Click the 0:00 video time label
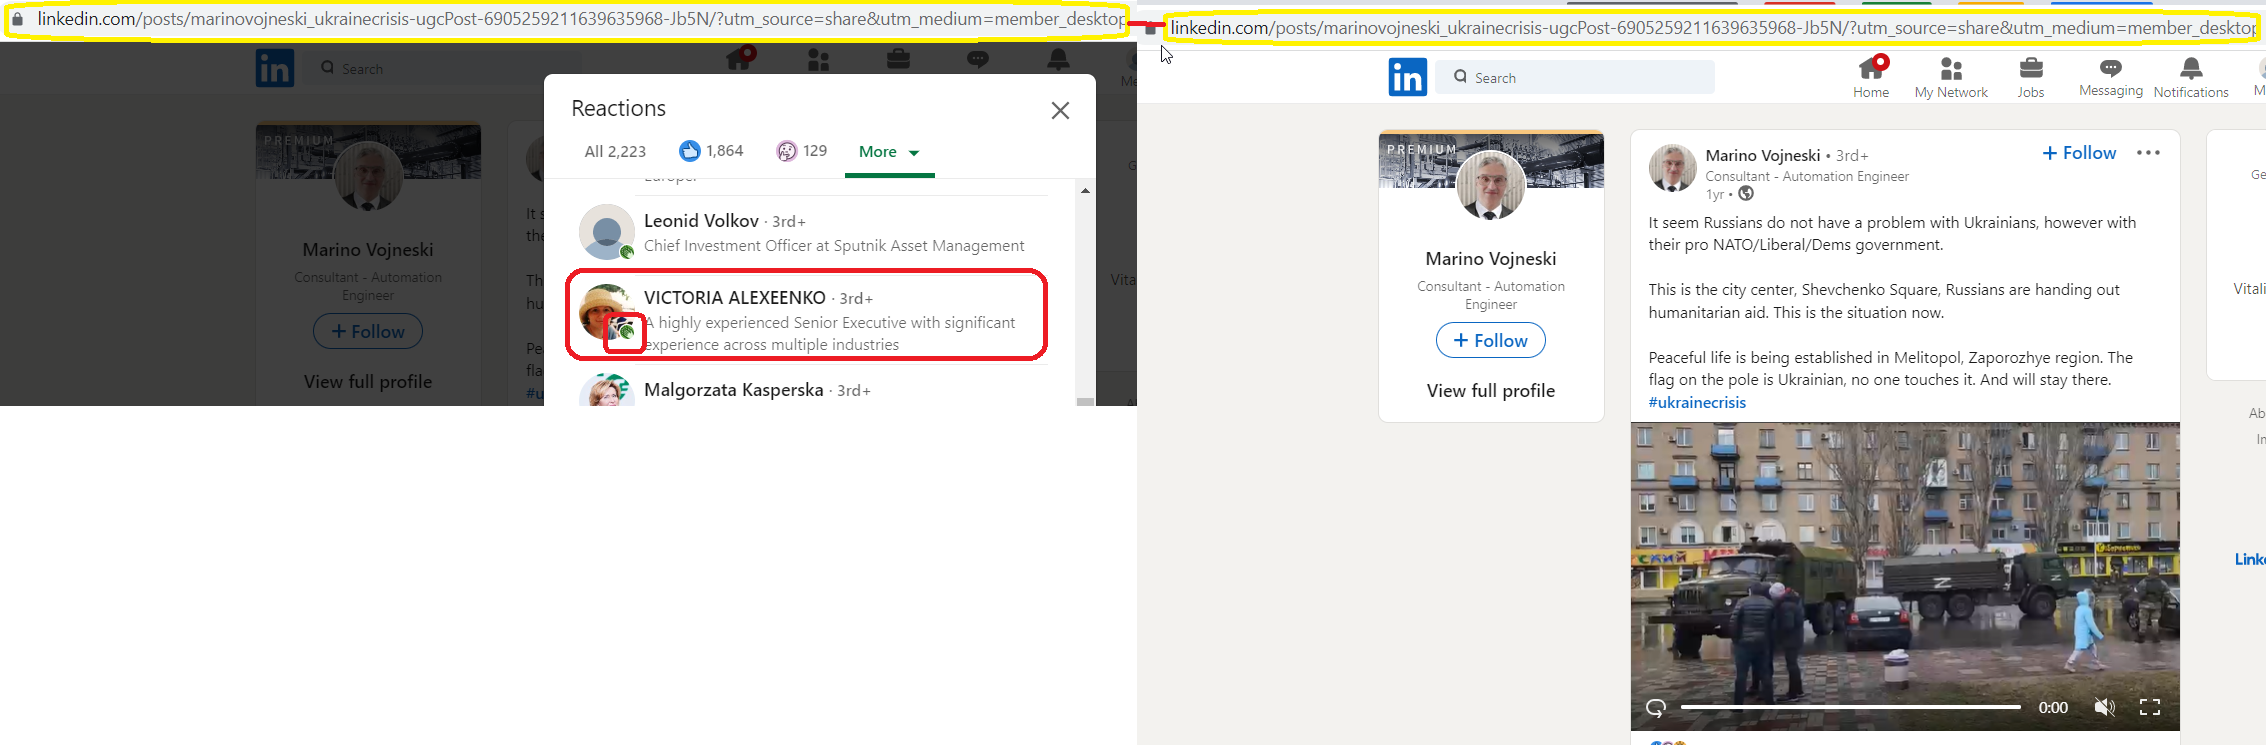This screenshot has height=745, width=2266. 2053,708
